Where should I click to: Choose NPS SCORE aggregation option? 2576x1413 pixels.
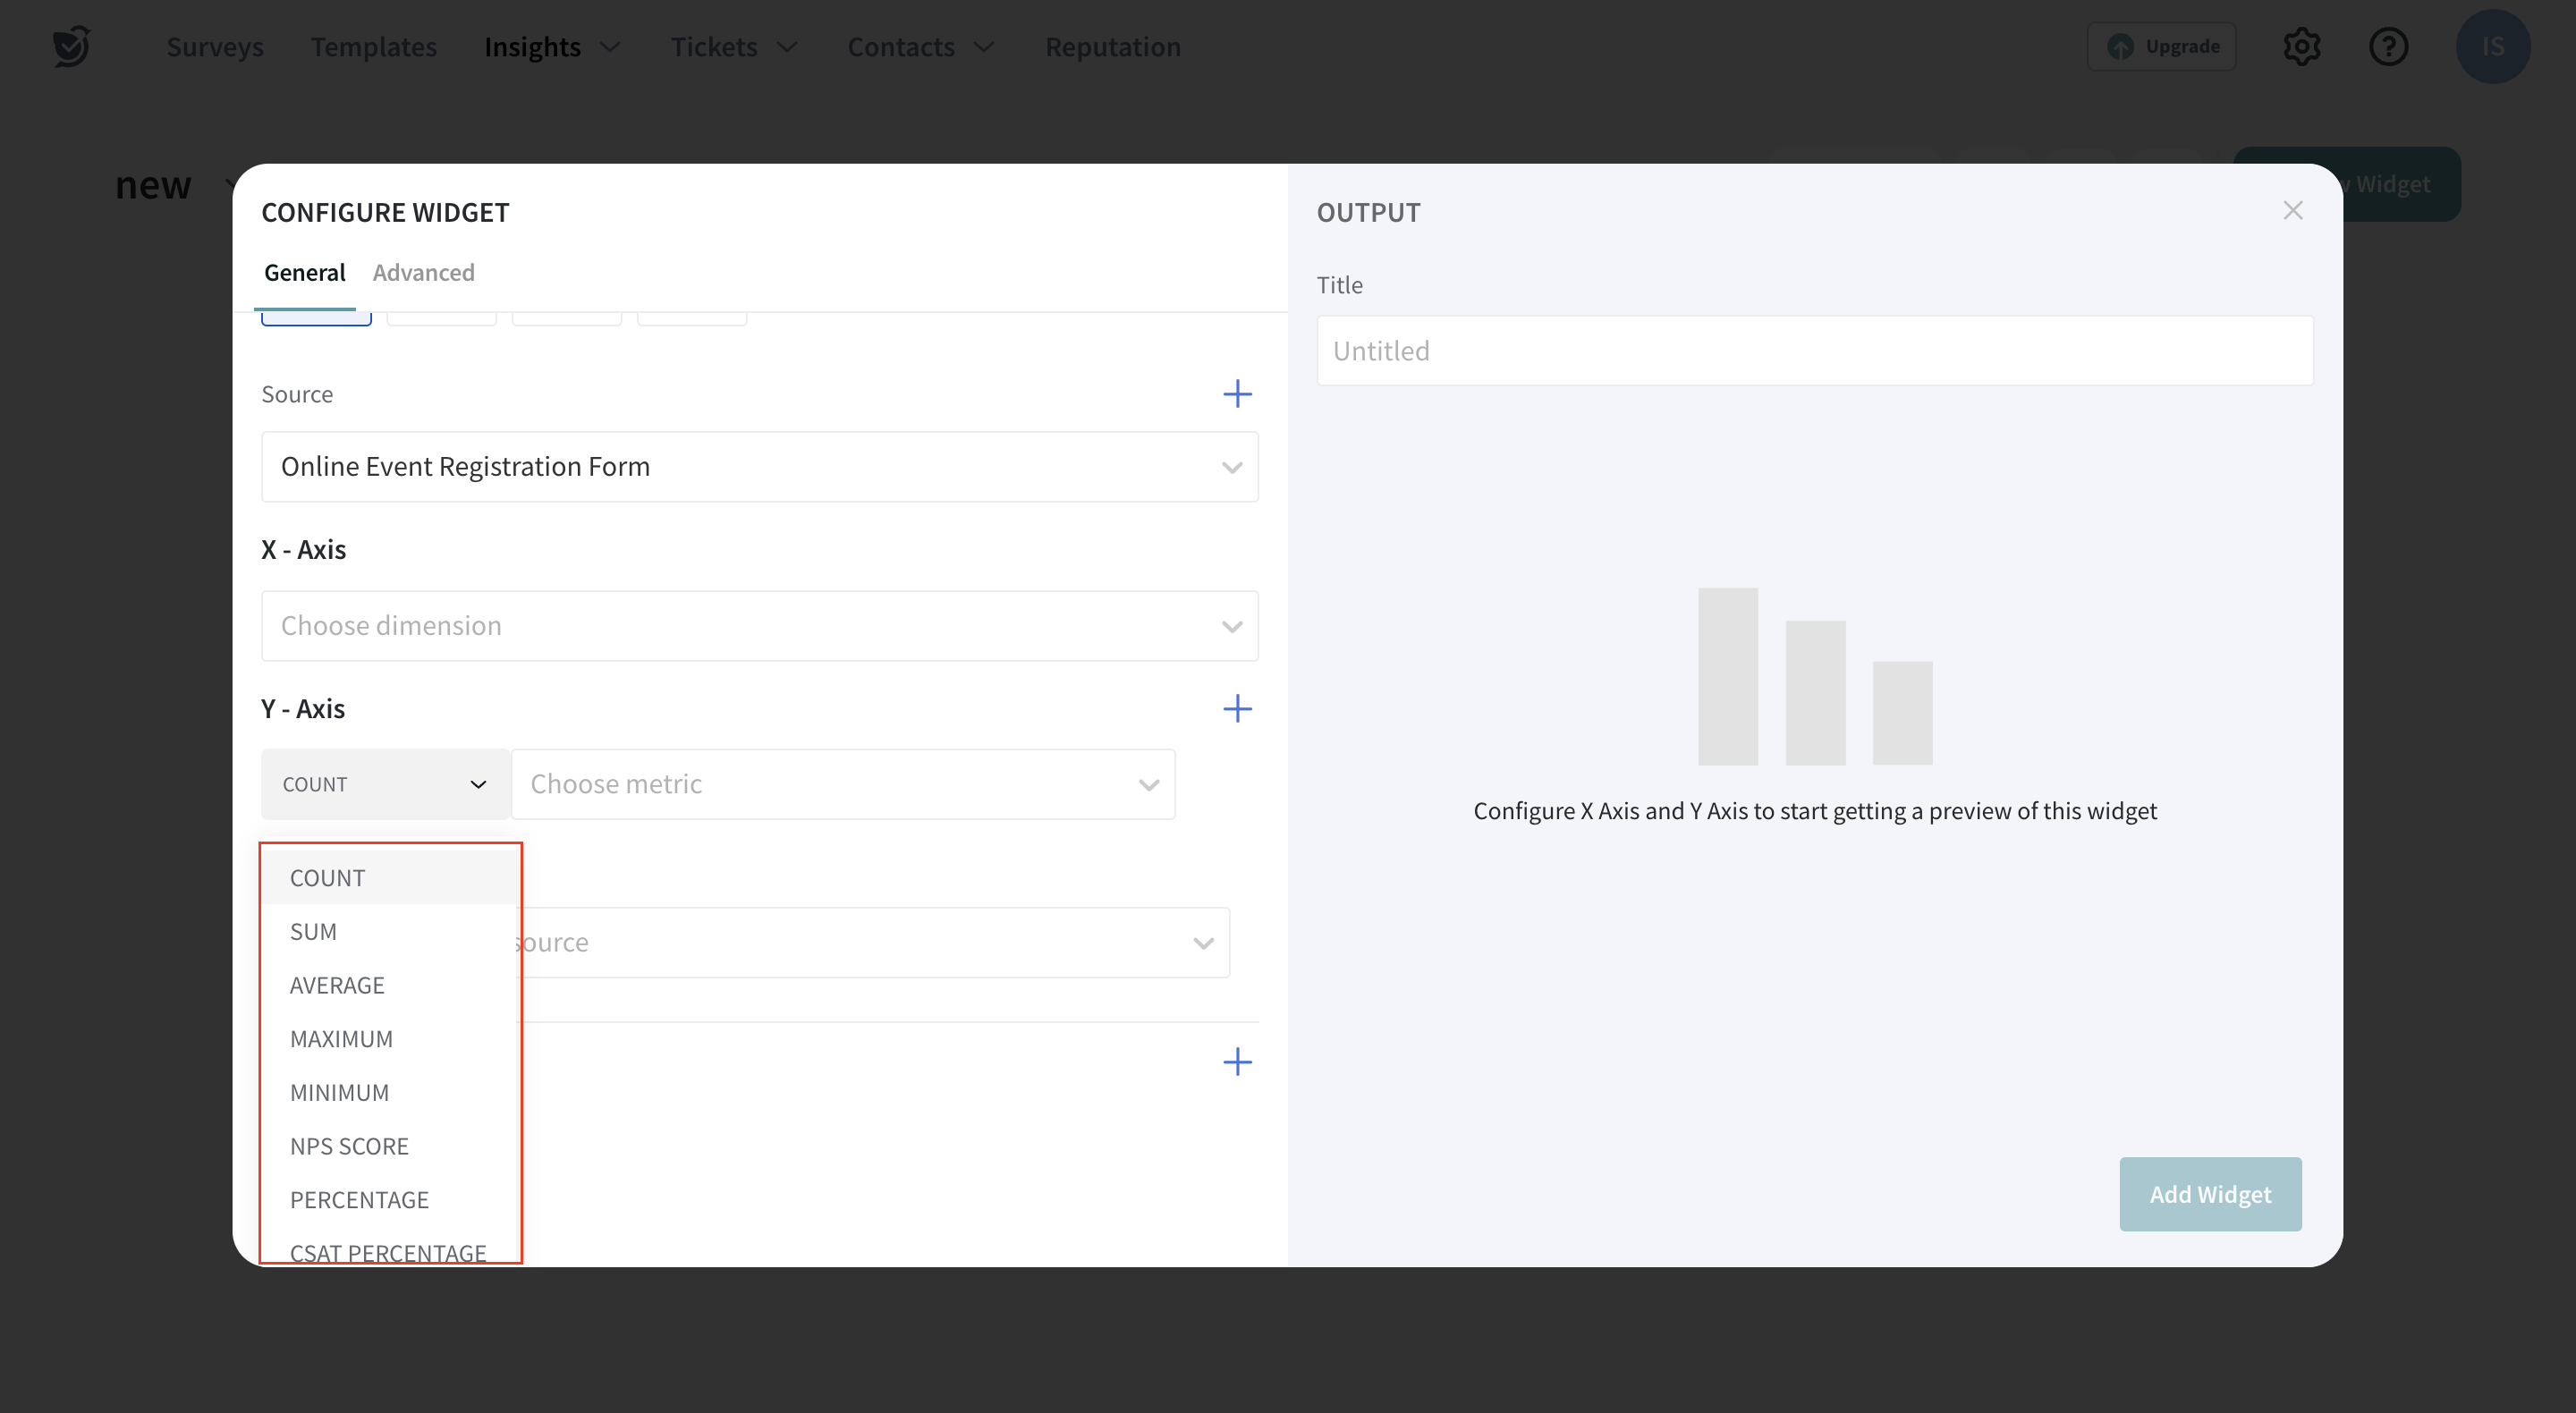coord(349,1146)
